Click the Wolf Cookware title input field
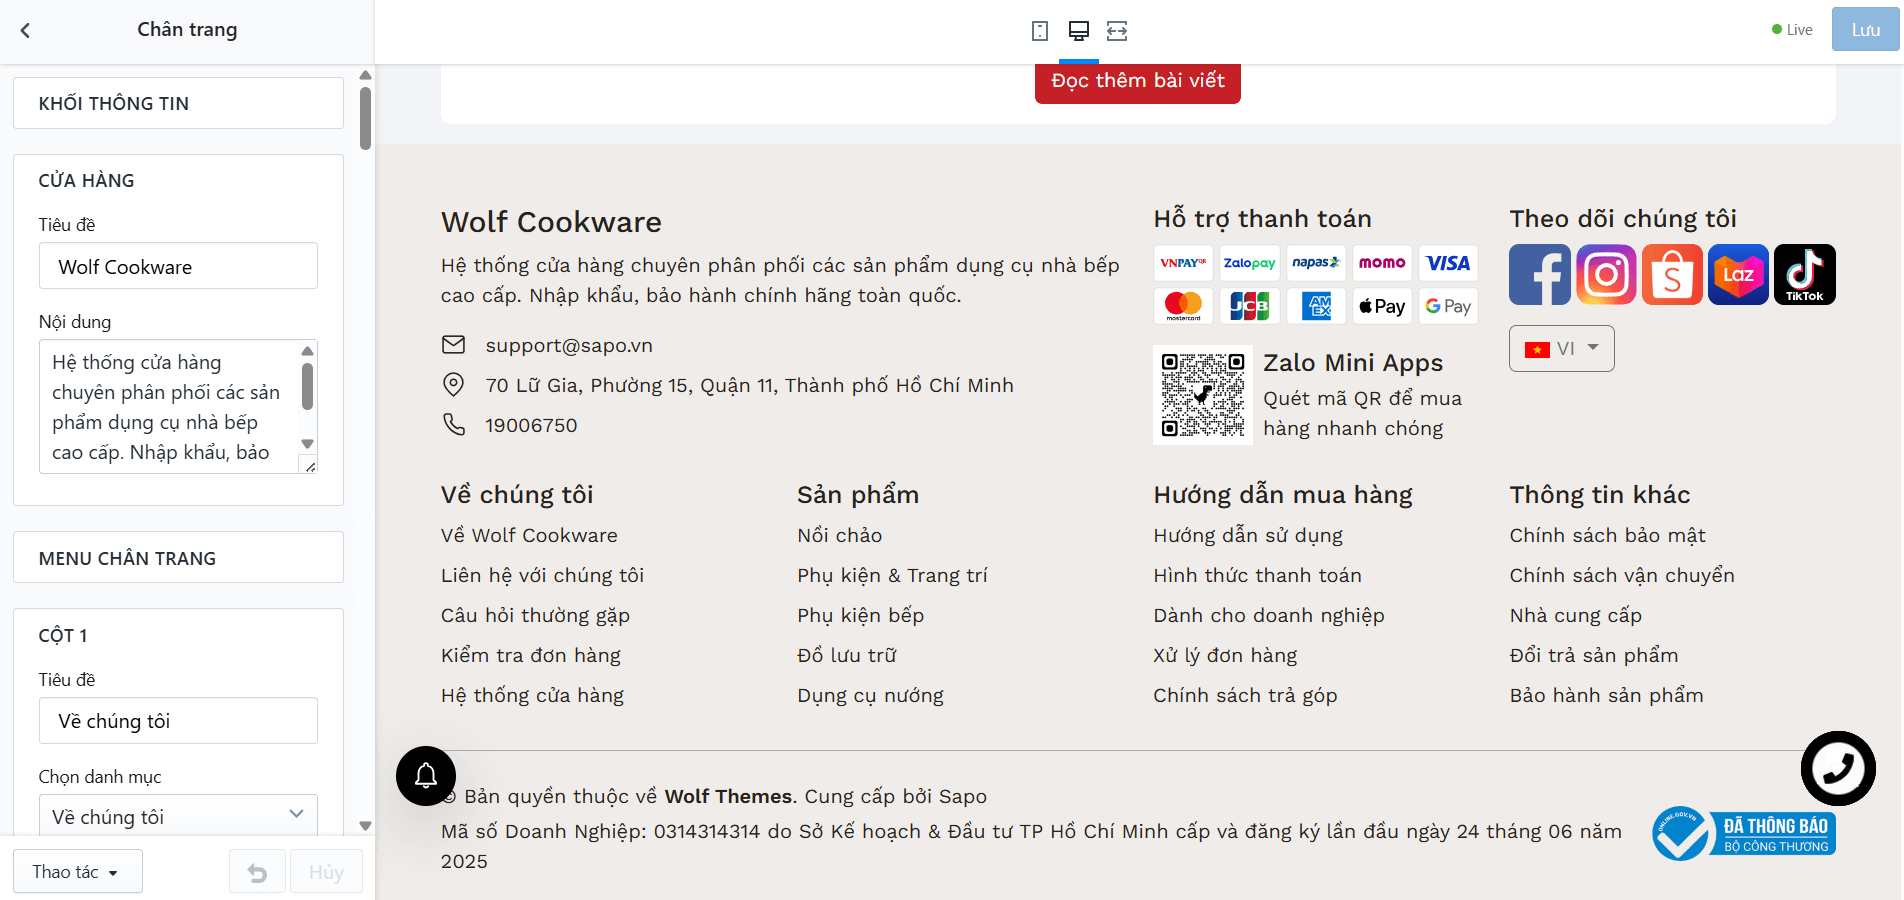1904x900 pixels. pos(178,266)
